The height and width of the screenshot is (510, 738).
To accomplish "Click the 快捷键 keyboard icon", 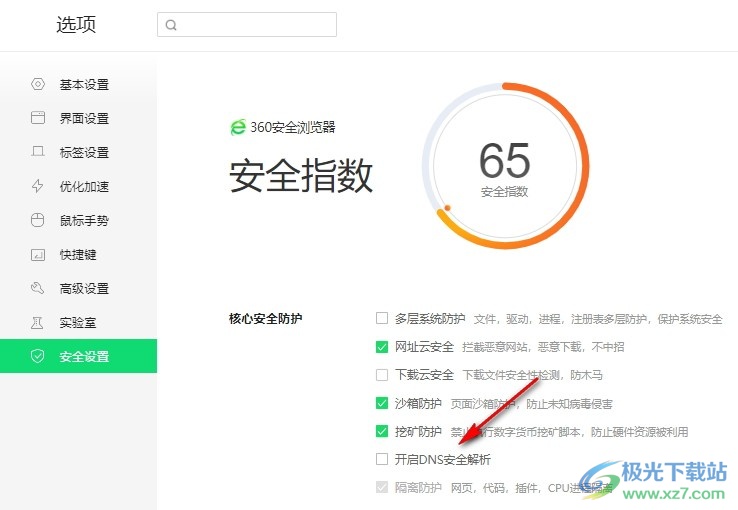I will click(x=38, y=255).
